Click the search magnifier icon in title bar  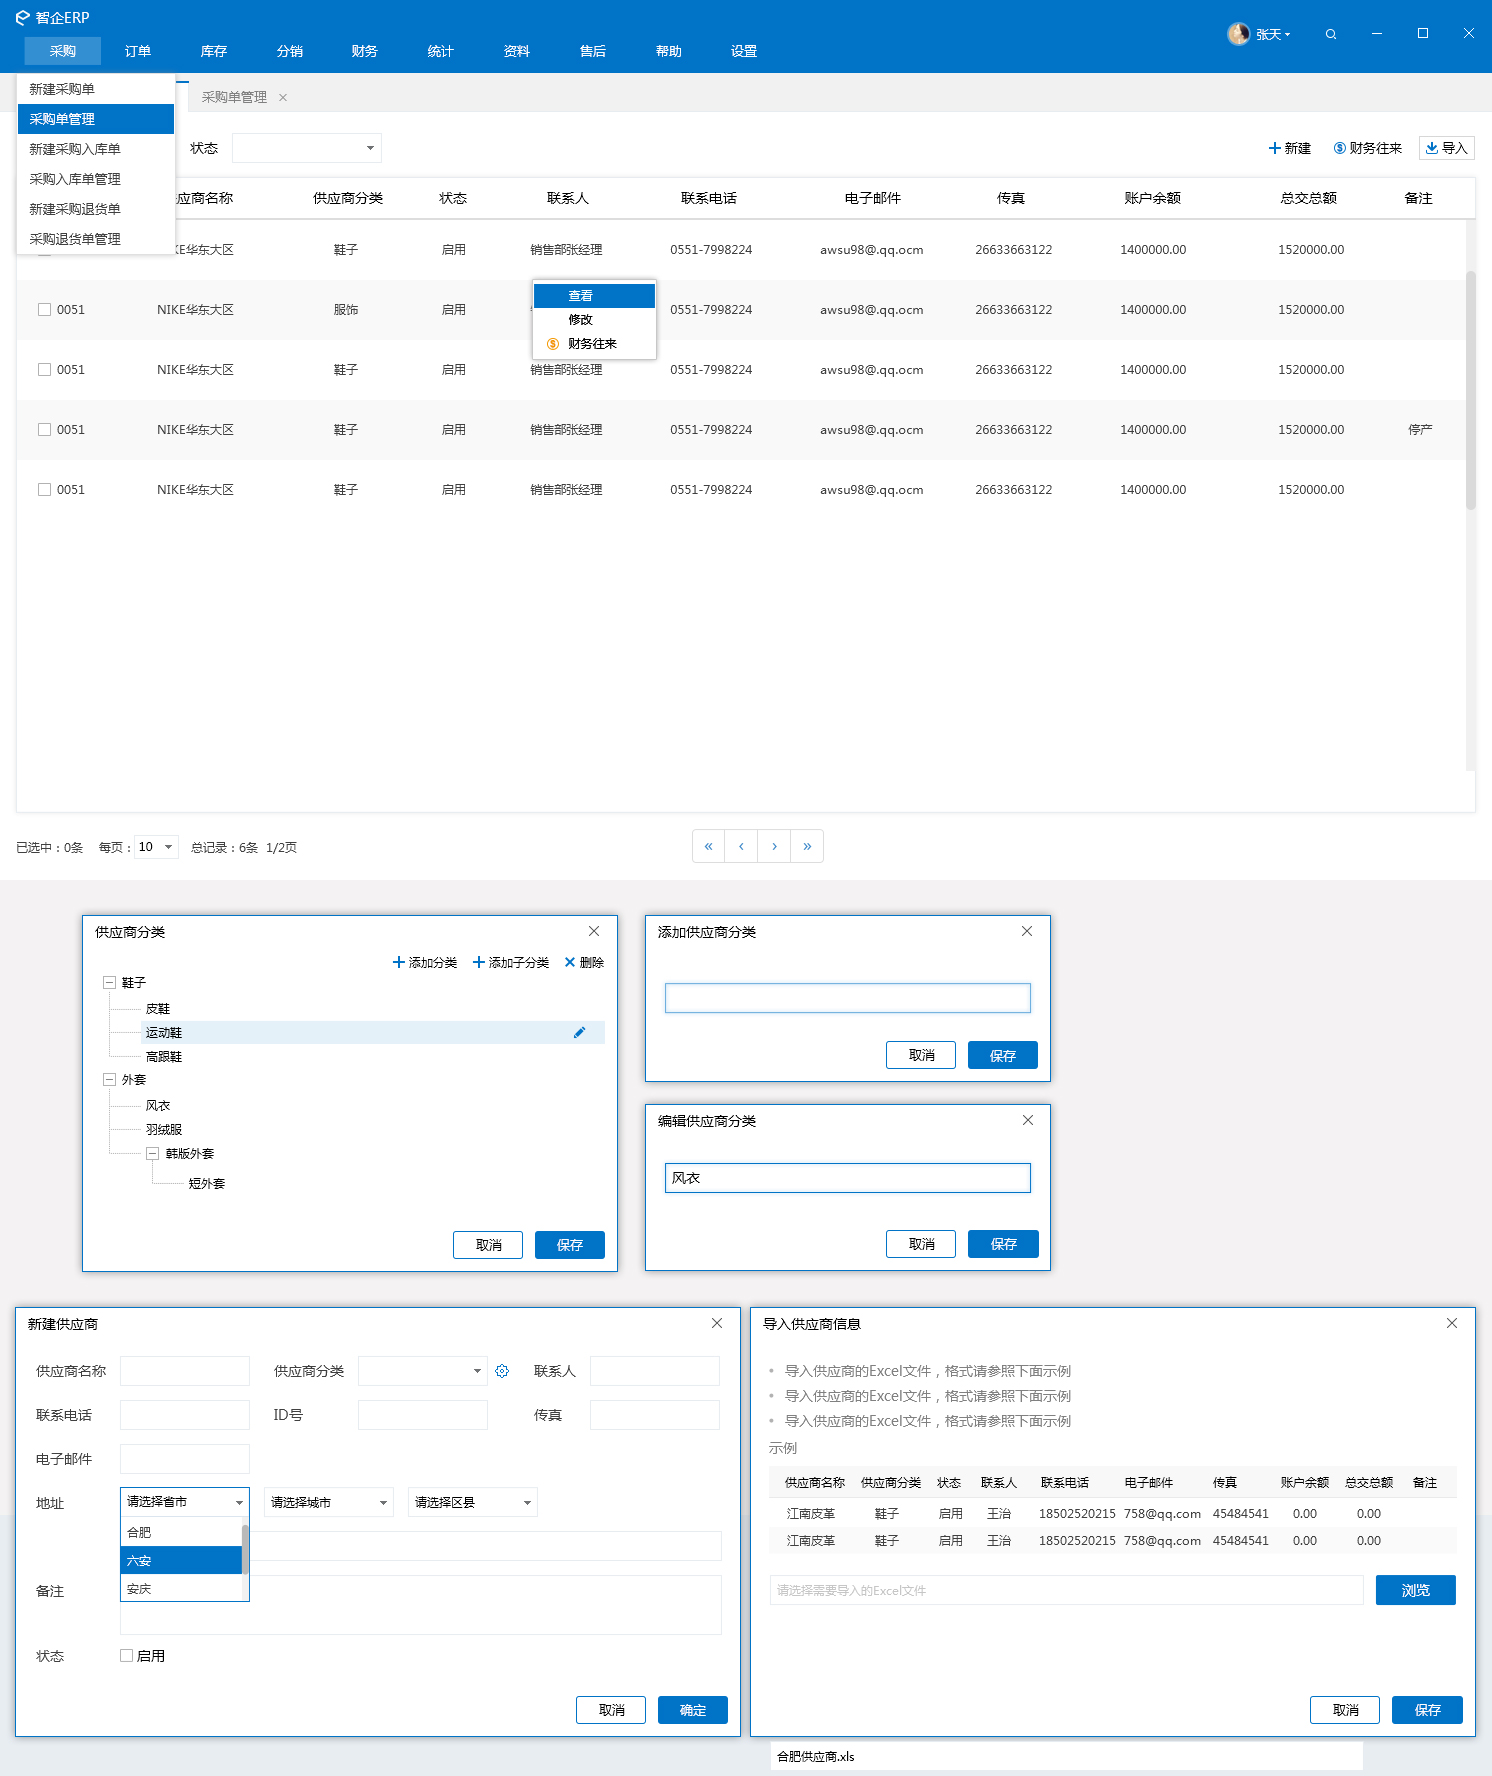point(1330,34)
